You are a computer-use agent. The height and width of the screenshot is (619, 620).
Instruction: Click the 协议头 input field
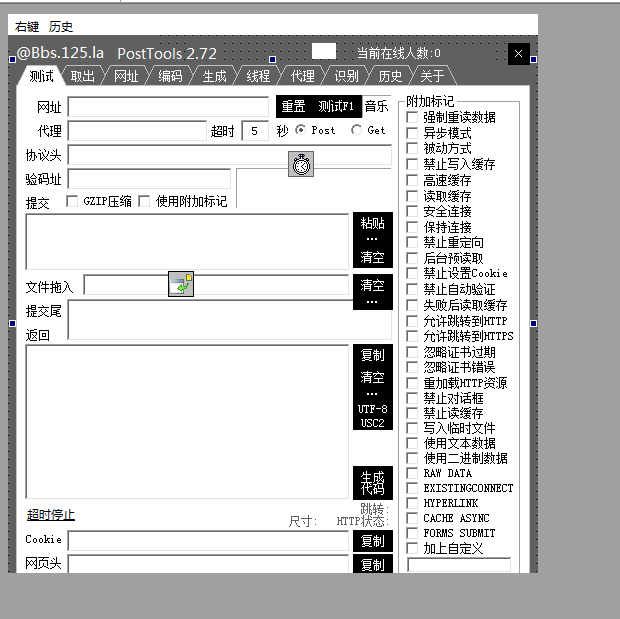[230, 155]
